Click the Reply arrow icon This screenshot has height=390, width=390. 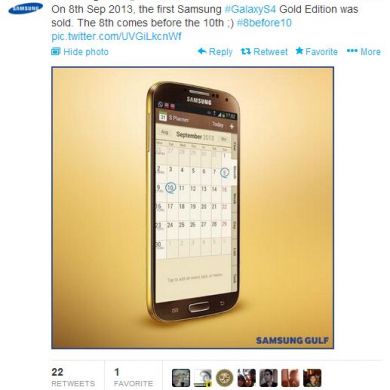point(202,51)
